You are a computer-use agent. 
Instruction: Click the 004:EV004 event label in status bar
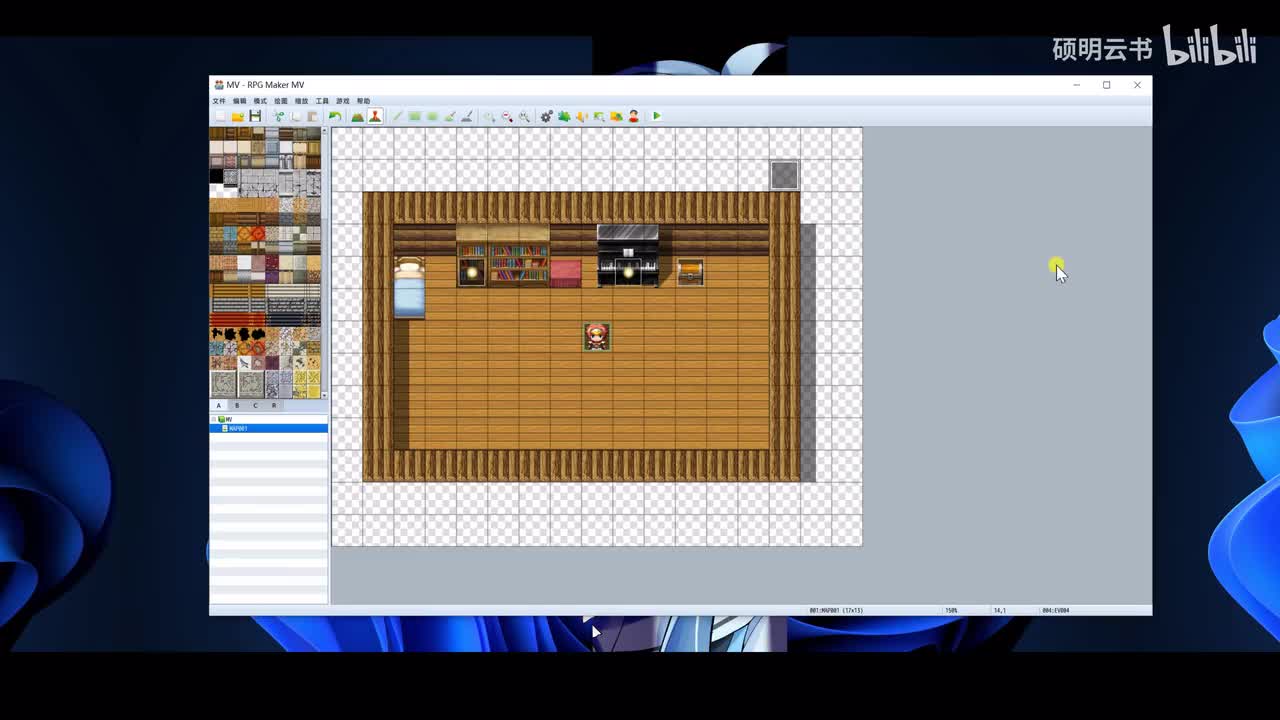pyautogui.click(x=1056, y=610)
